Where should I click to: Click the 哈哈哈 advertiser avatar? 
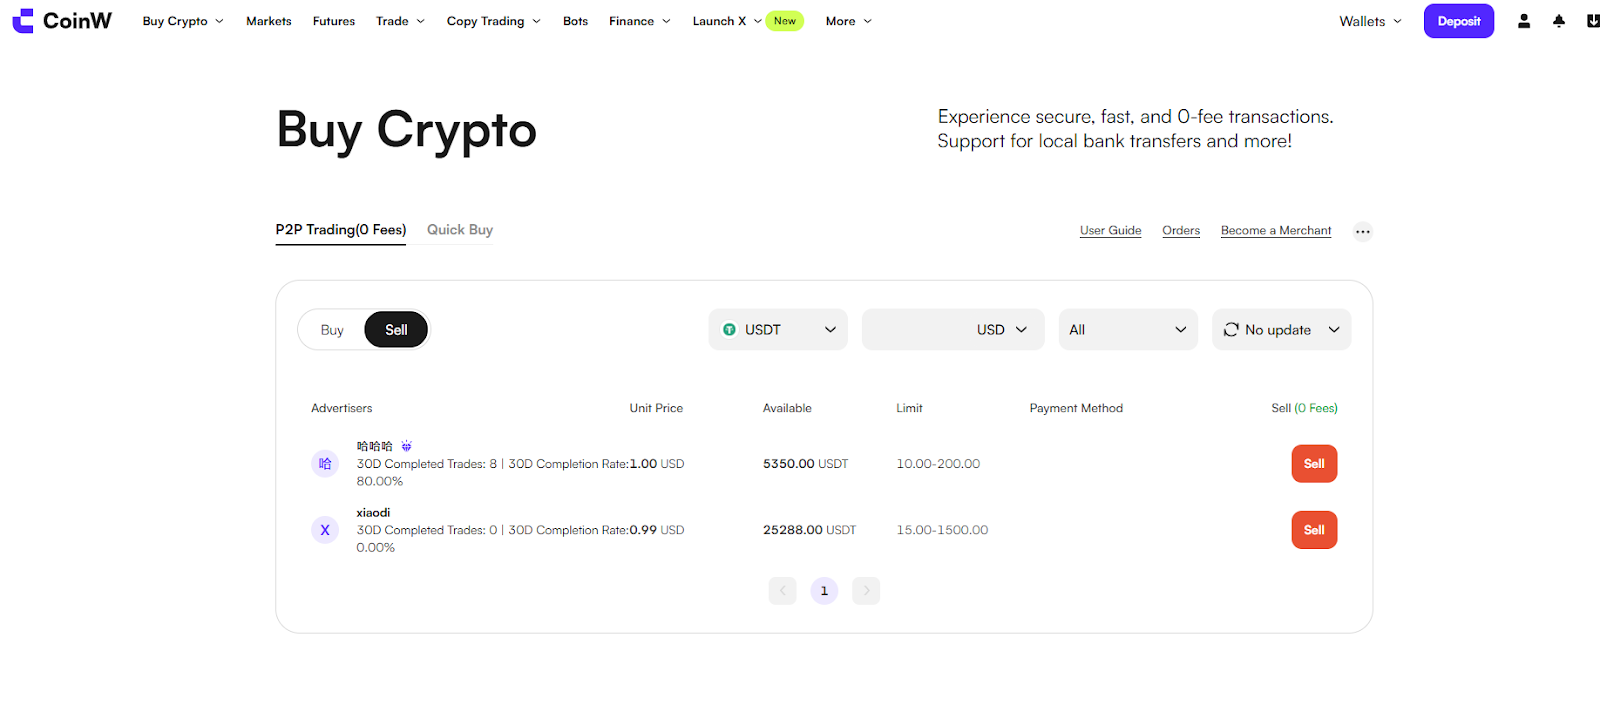(325, 464)
